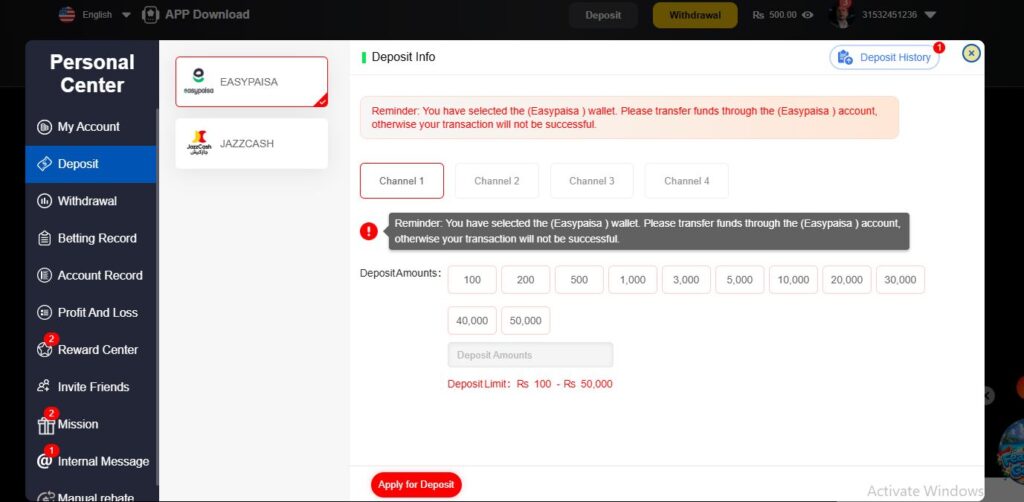Viewport: 1024px width, 502px height.
Task: Select deposit amount 200
Action: 526,279
